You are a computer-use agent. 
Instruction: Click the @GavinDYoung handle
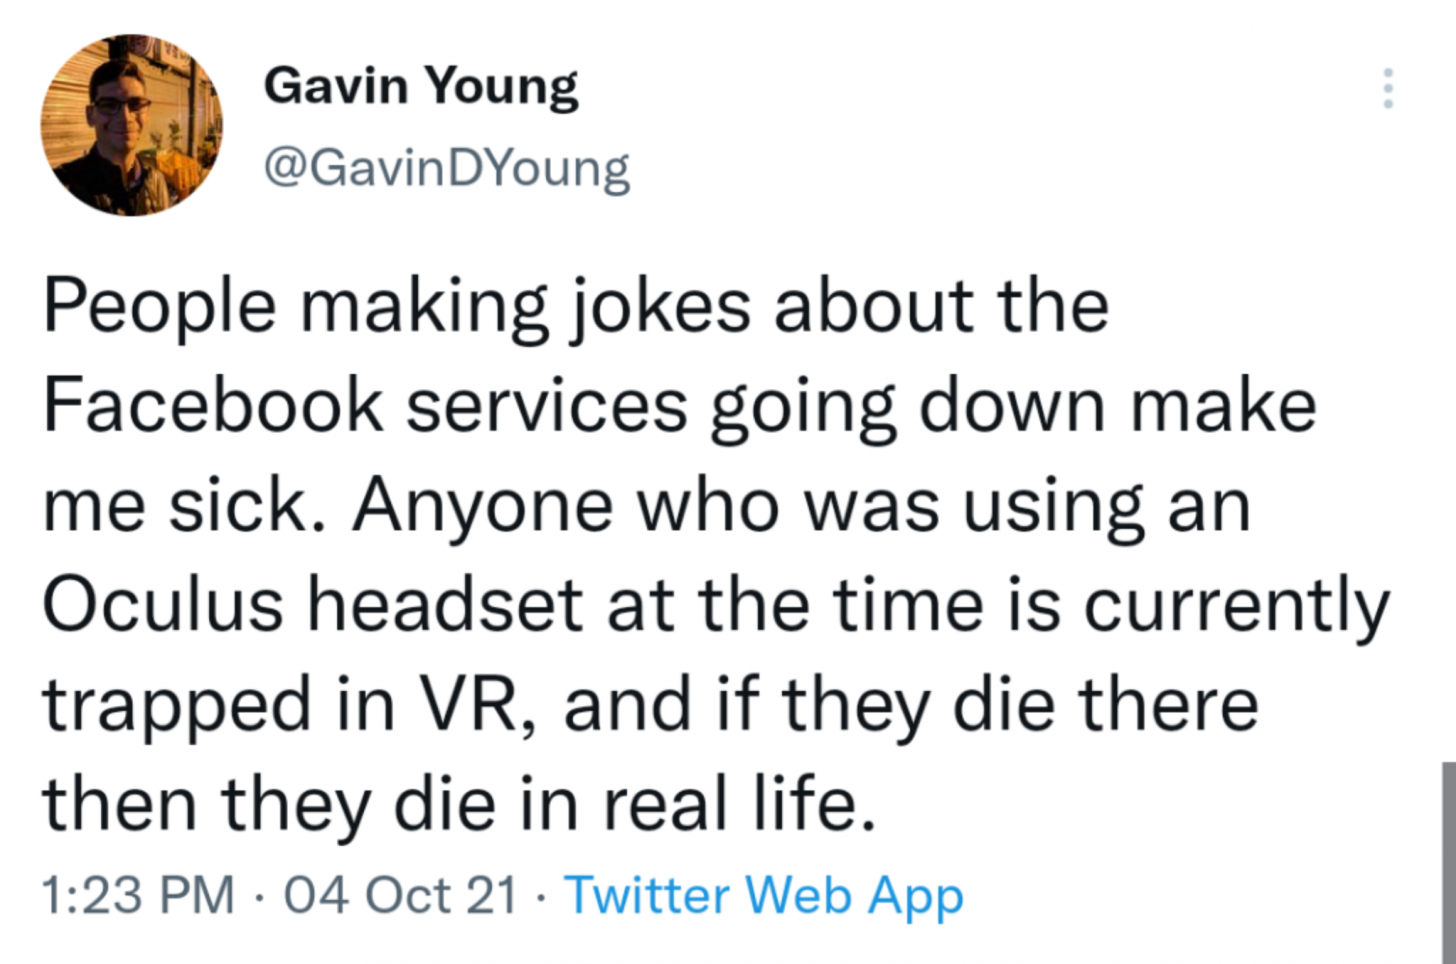[446, 168]
